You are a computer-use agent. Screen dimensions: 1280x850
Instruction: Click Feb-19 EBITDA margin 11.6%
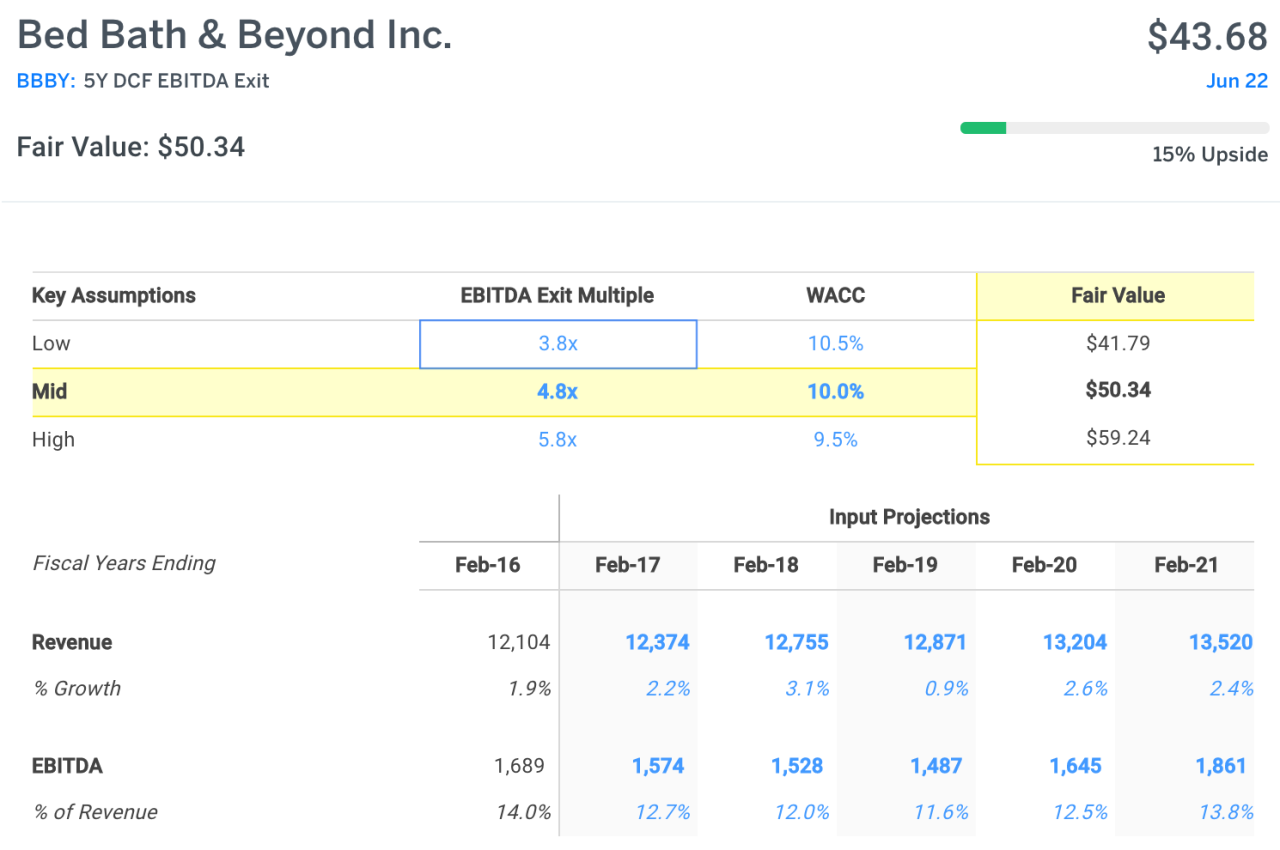coord(942,812)
